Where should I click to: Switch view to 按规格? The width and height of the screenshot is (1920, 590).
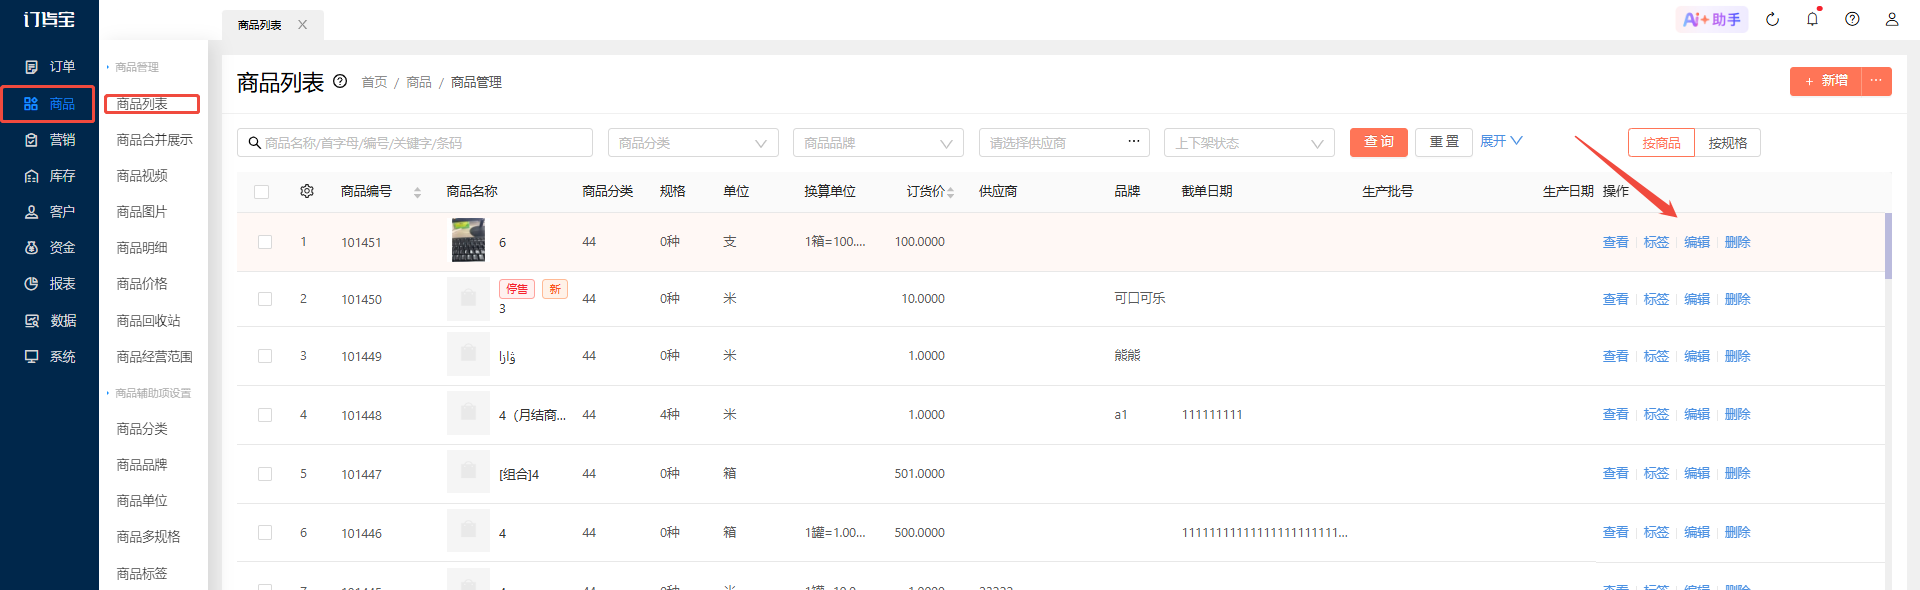pos(1728,143)
